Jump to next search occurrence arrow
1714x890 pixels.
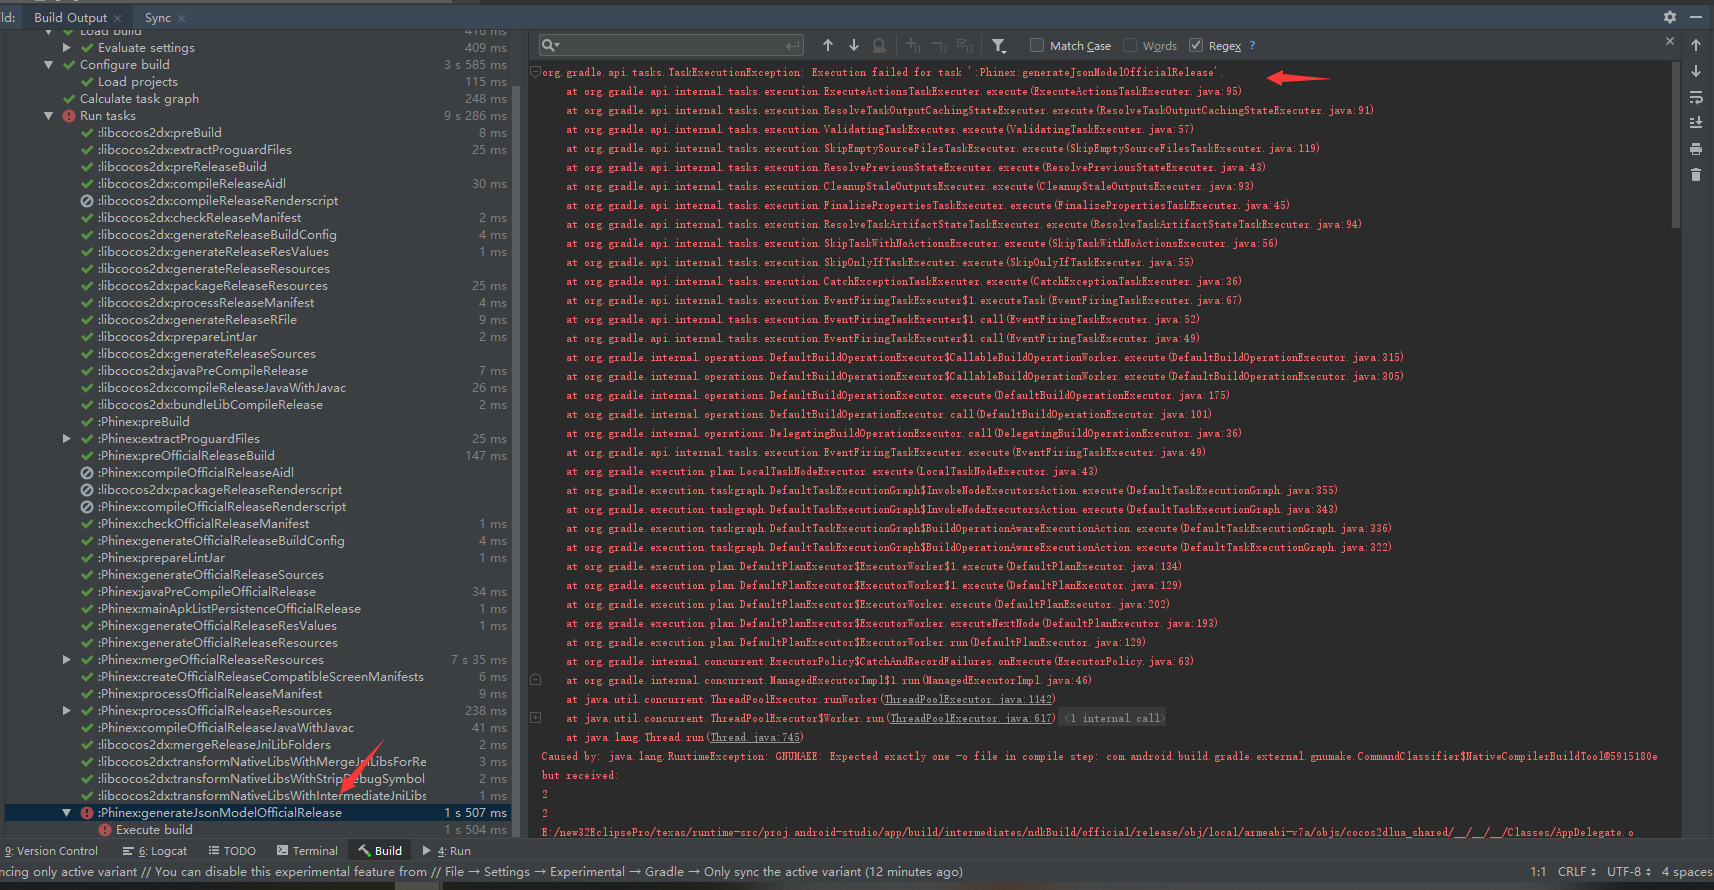pyautogui.click(x=854, y=45)
